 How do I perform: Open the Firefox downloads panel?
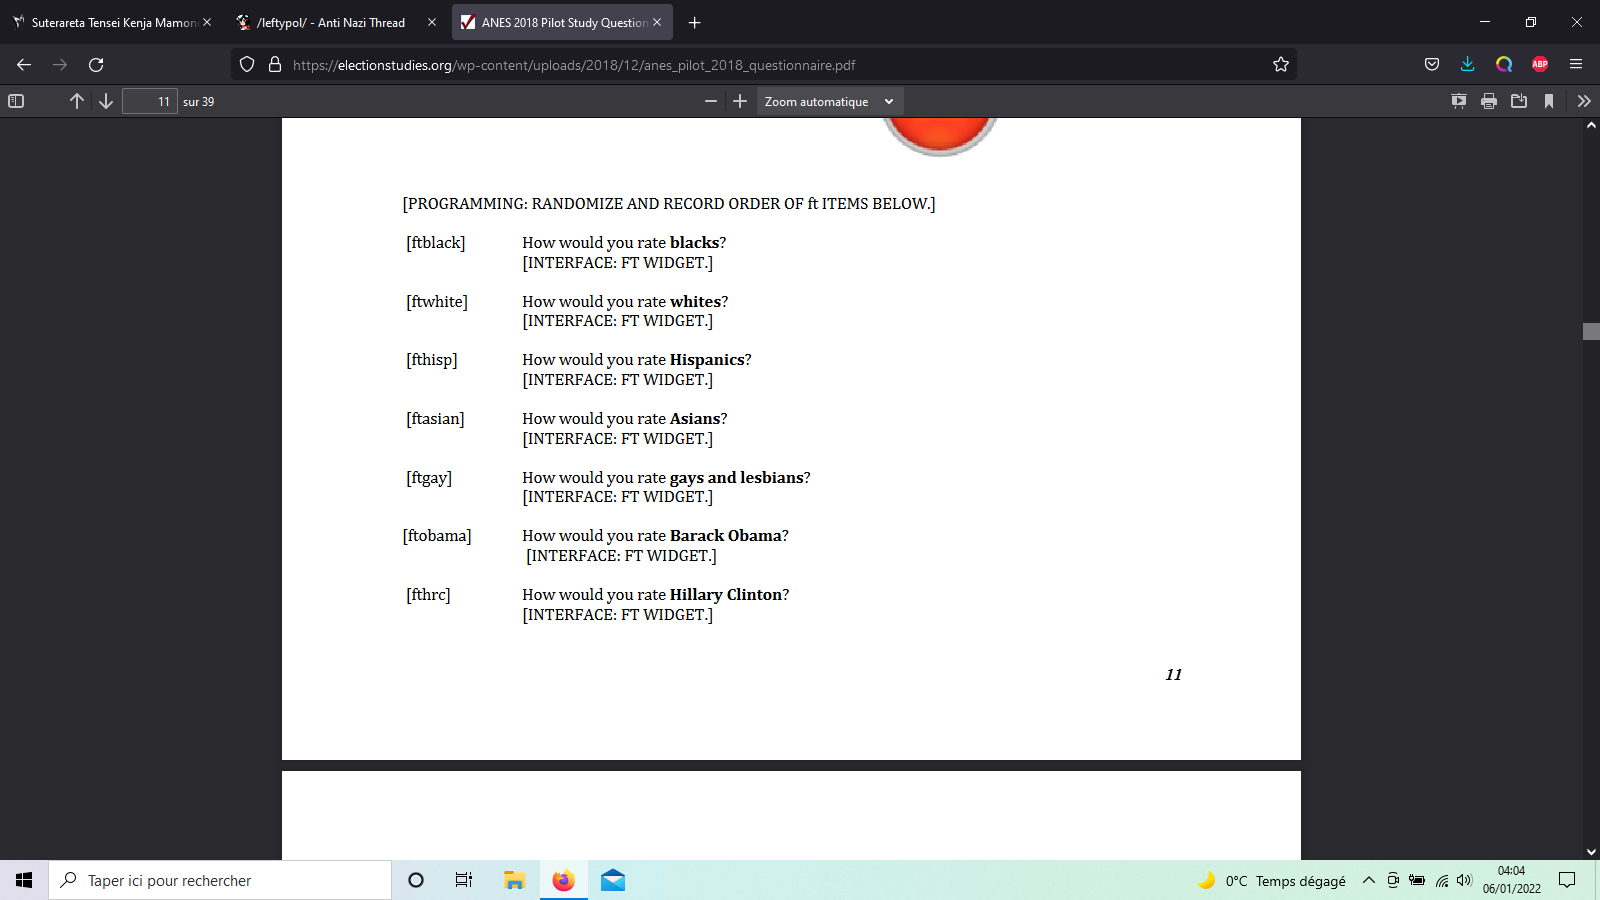pyautogui.click(x=1467, y=65)
